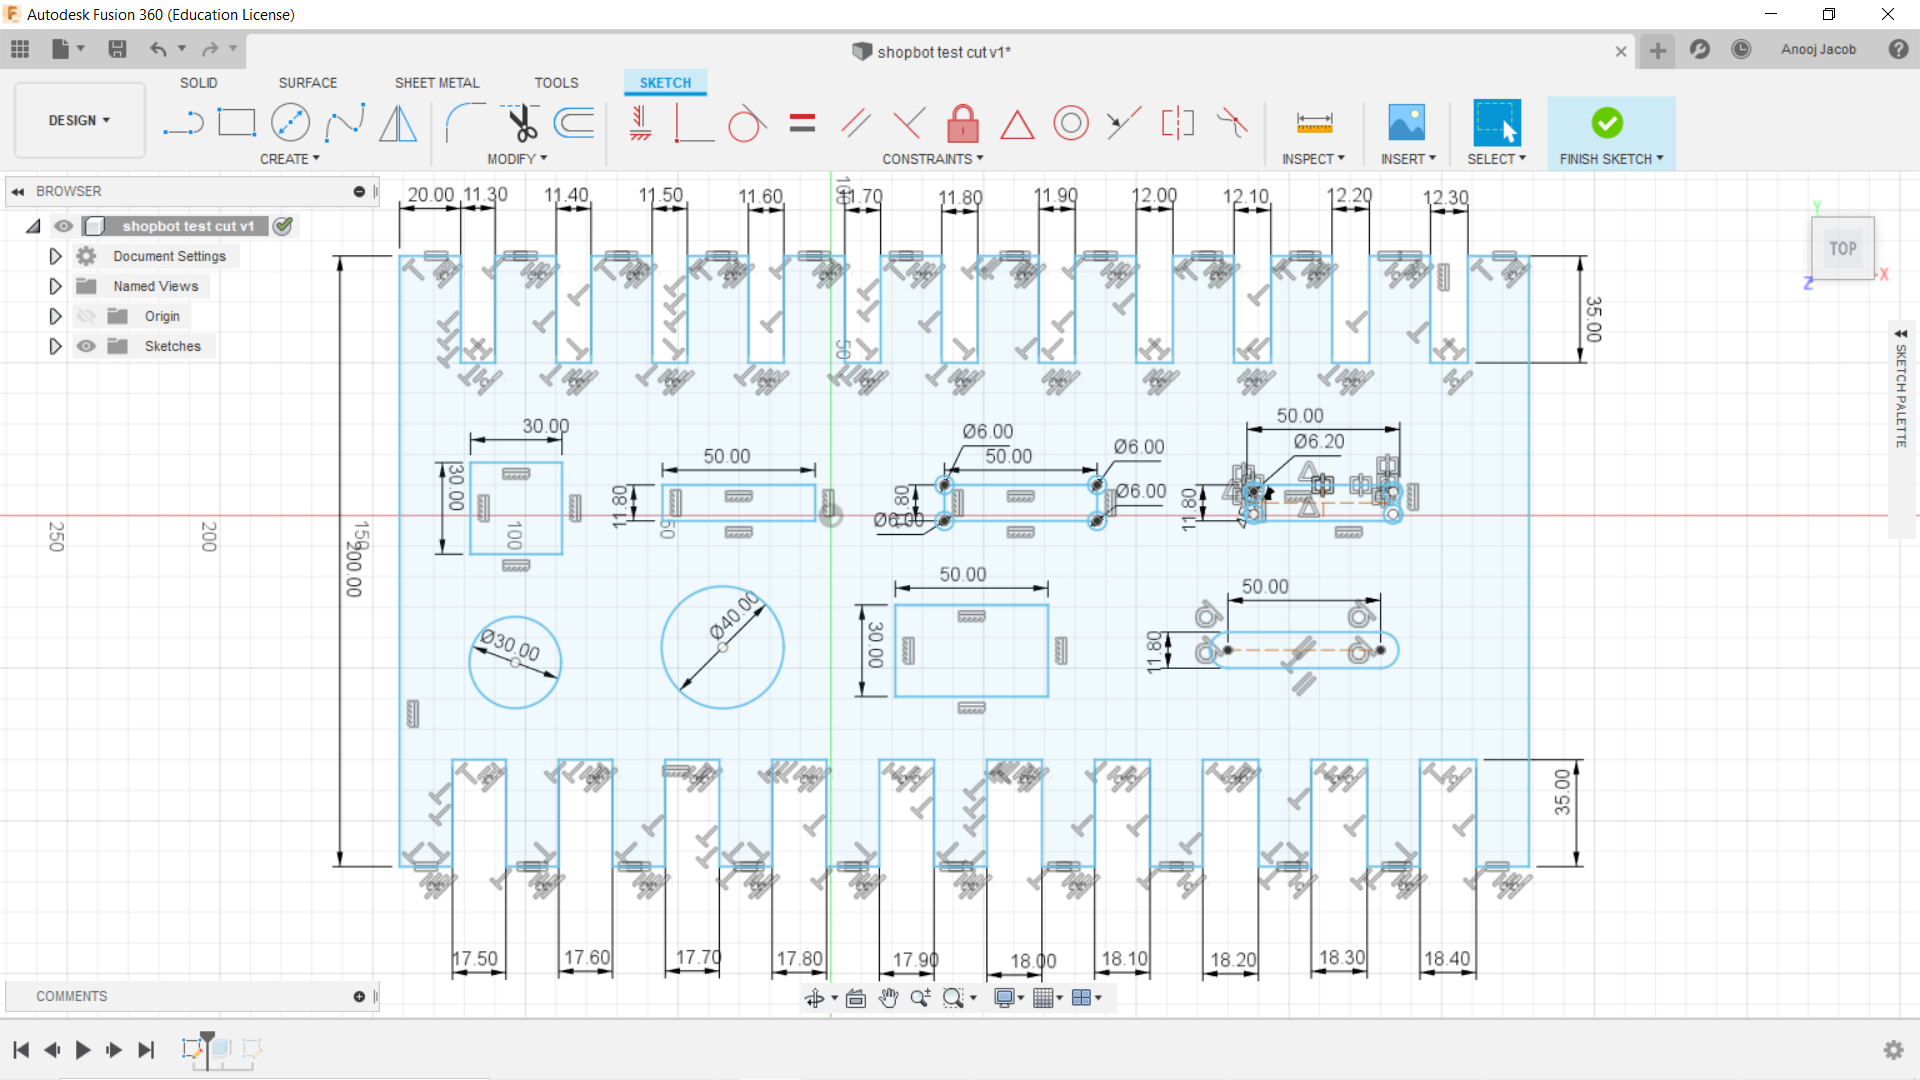Open the Inspect dropdown menu
The width and height of the screenshot is (1920, 1080).
[x=1313, y=159]
